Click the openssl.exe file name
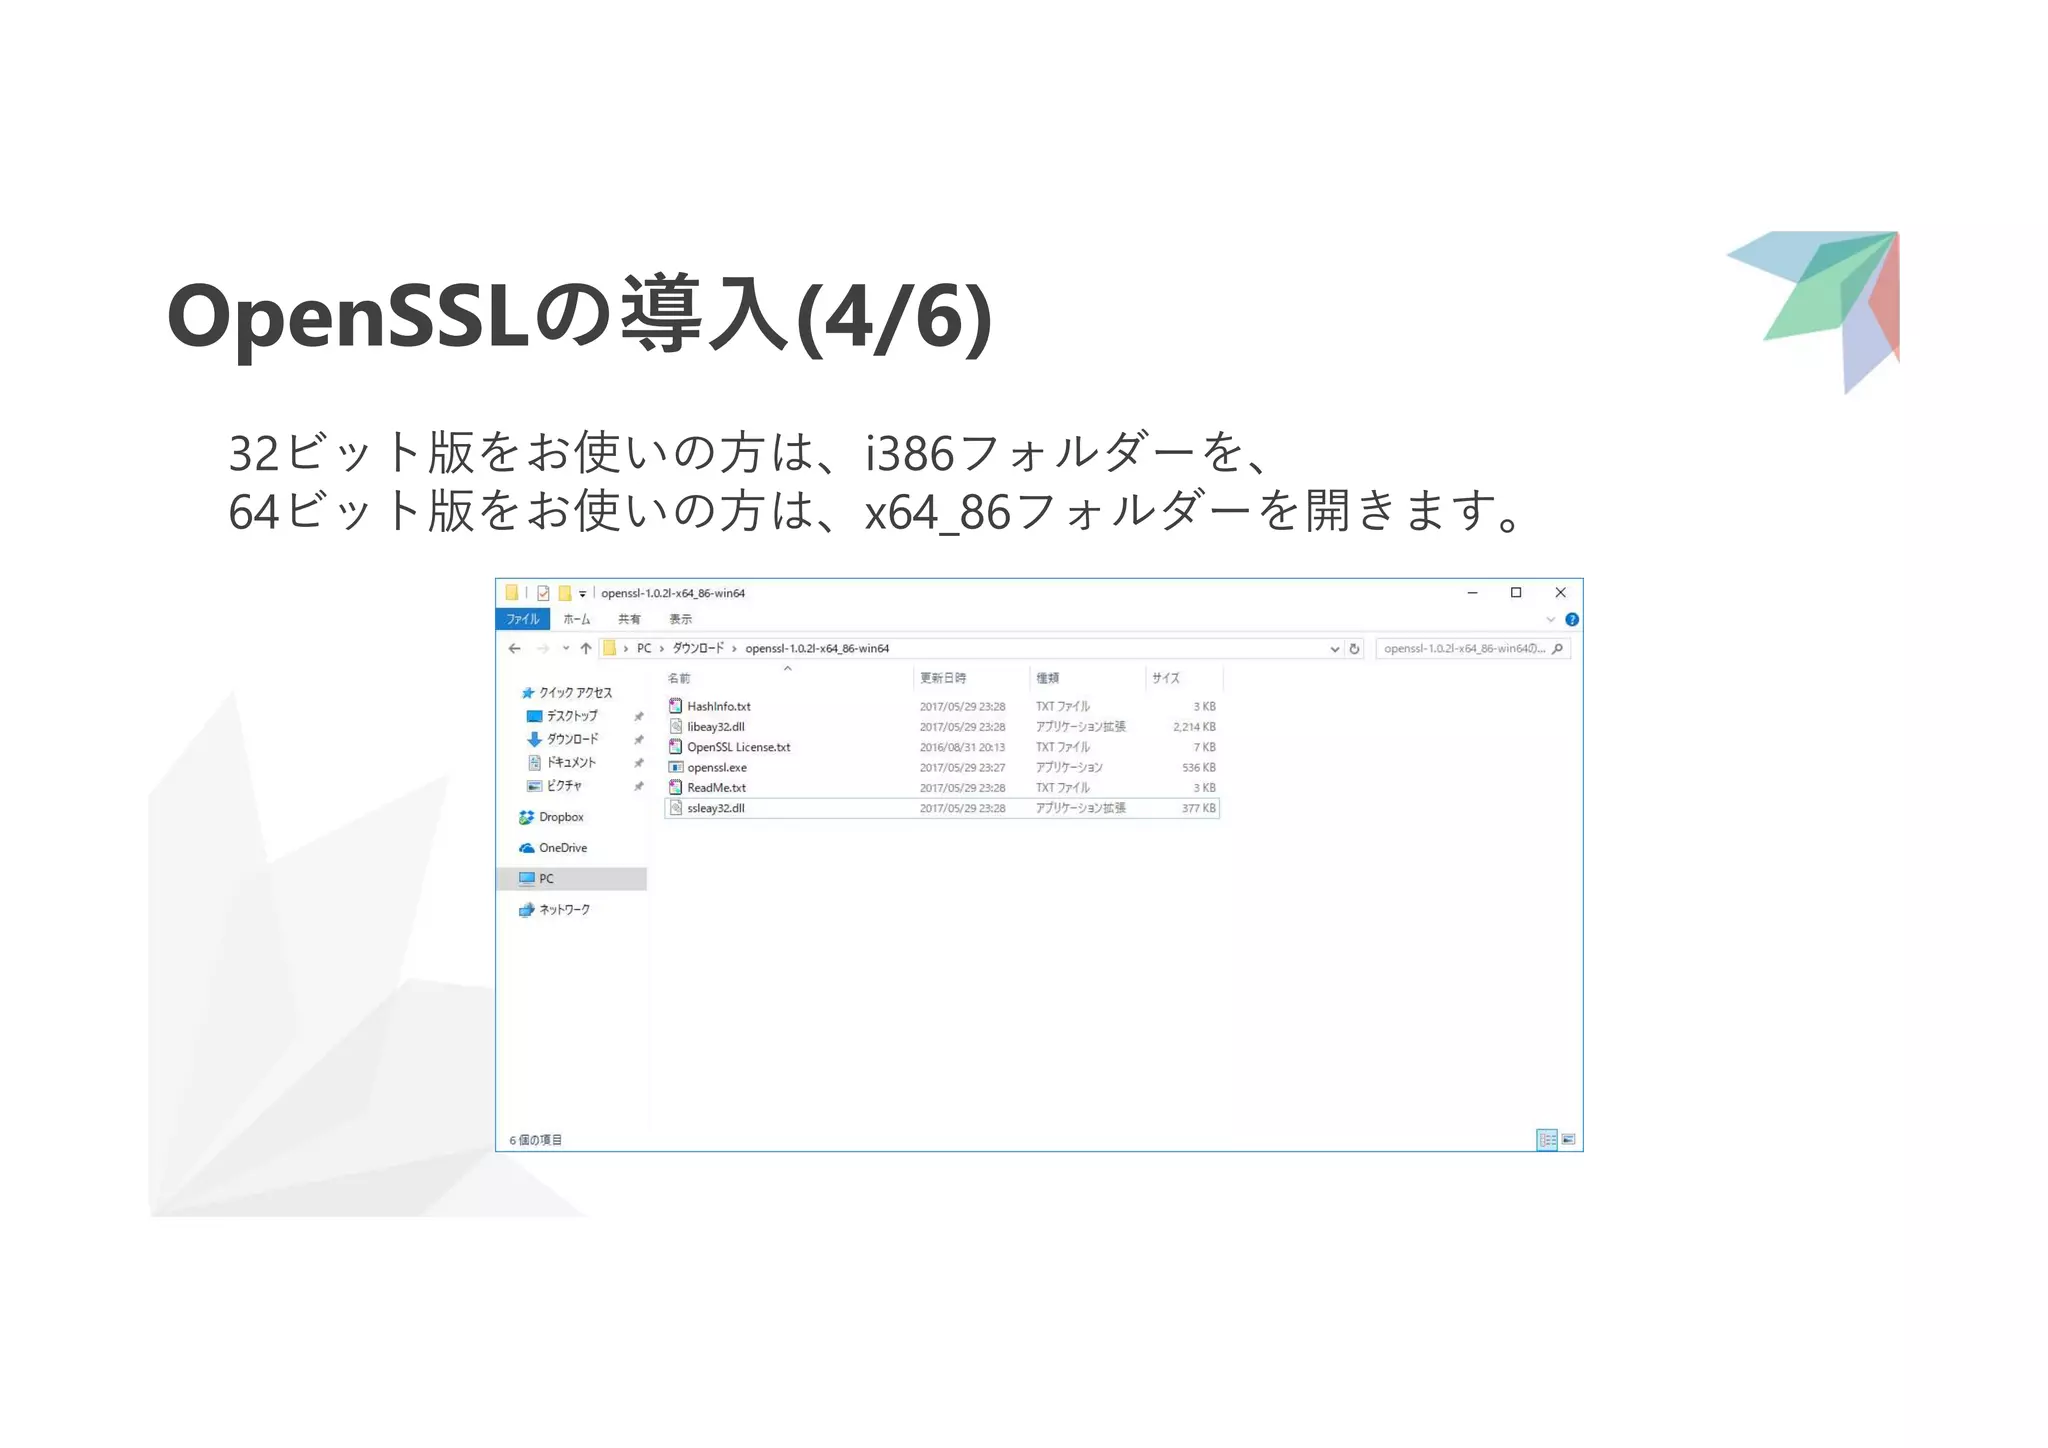 (717, 767)
